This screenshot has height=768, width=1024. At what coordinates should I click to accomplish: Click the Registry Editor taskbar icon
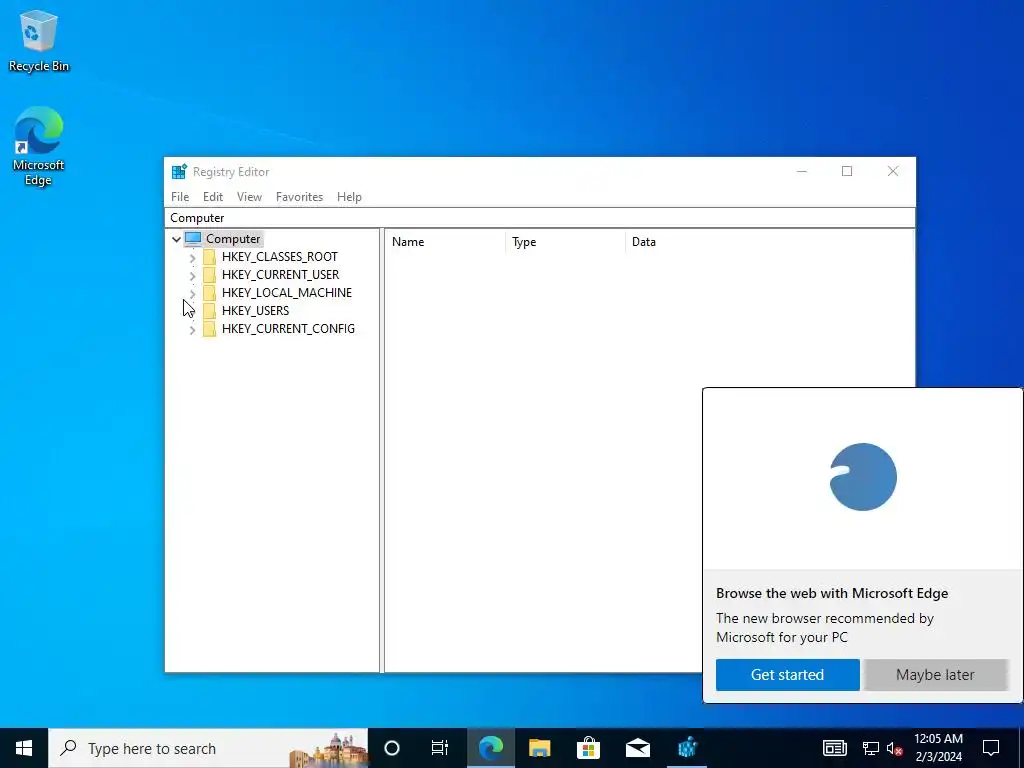pyautogui.click(x=687, y=748)
